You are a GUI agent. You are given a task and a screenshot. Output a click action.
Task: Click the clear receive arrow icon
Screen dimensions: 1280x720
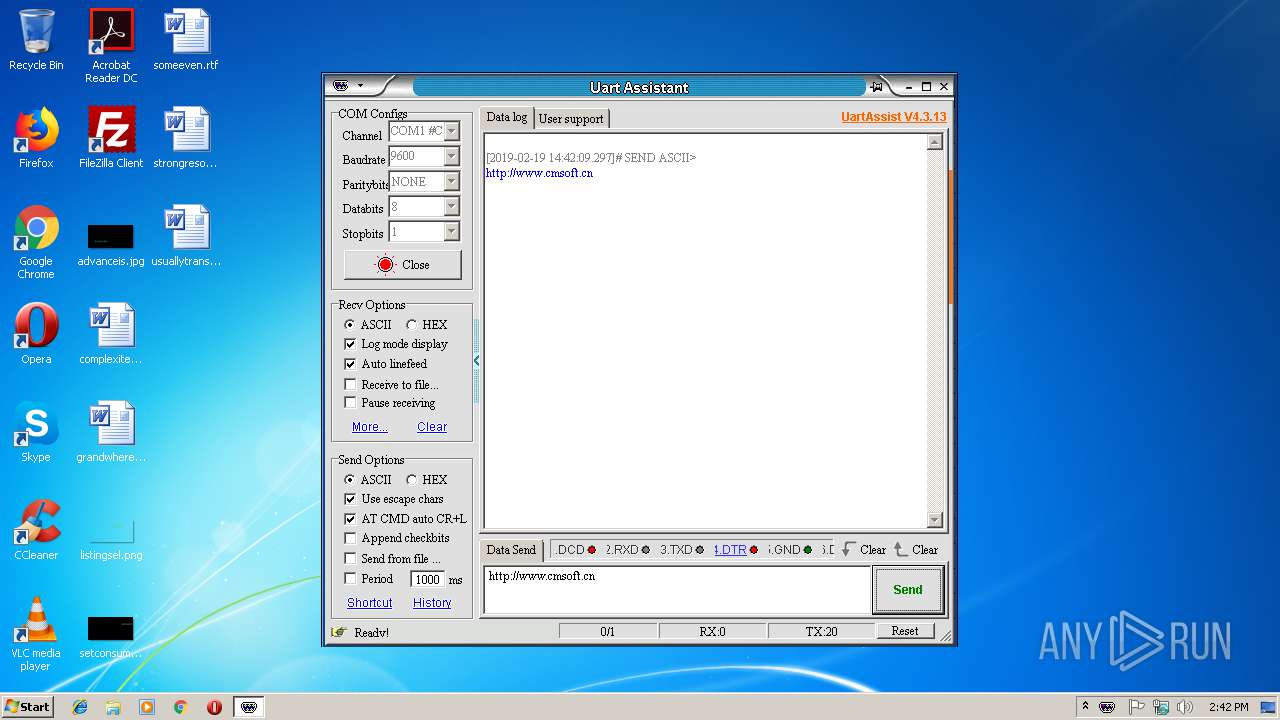849,549
